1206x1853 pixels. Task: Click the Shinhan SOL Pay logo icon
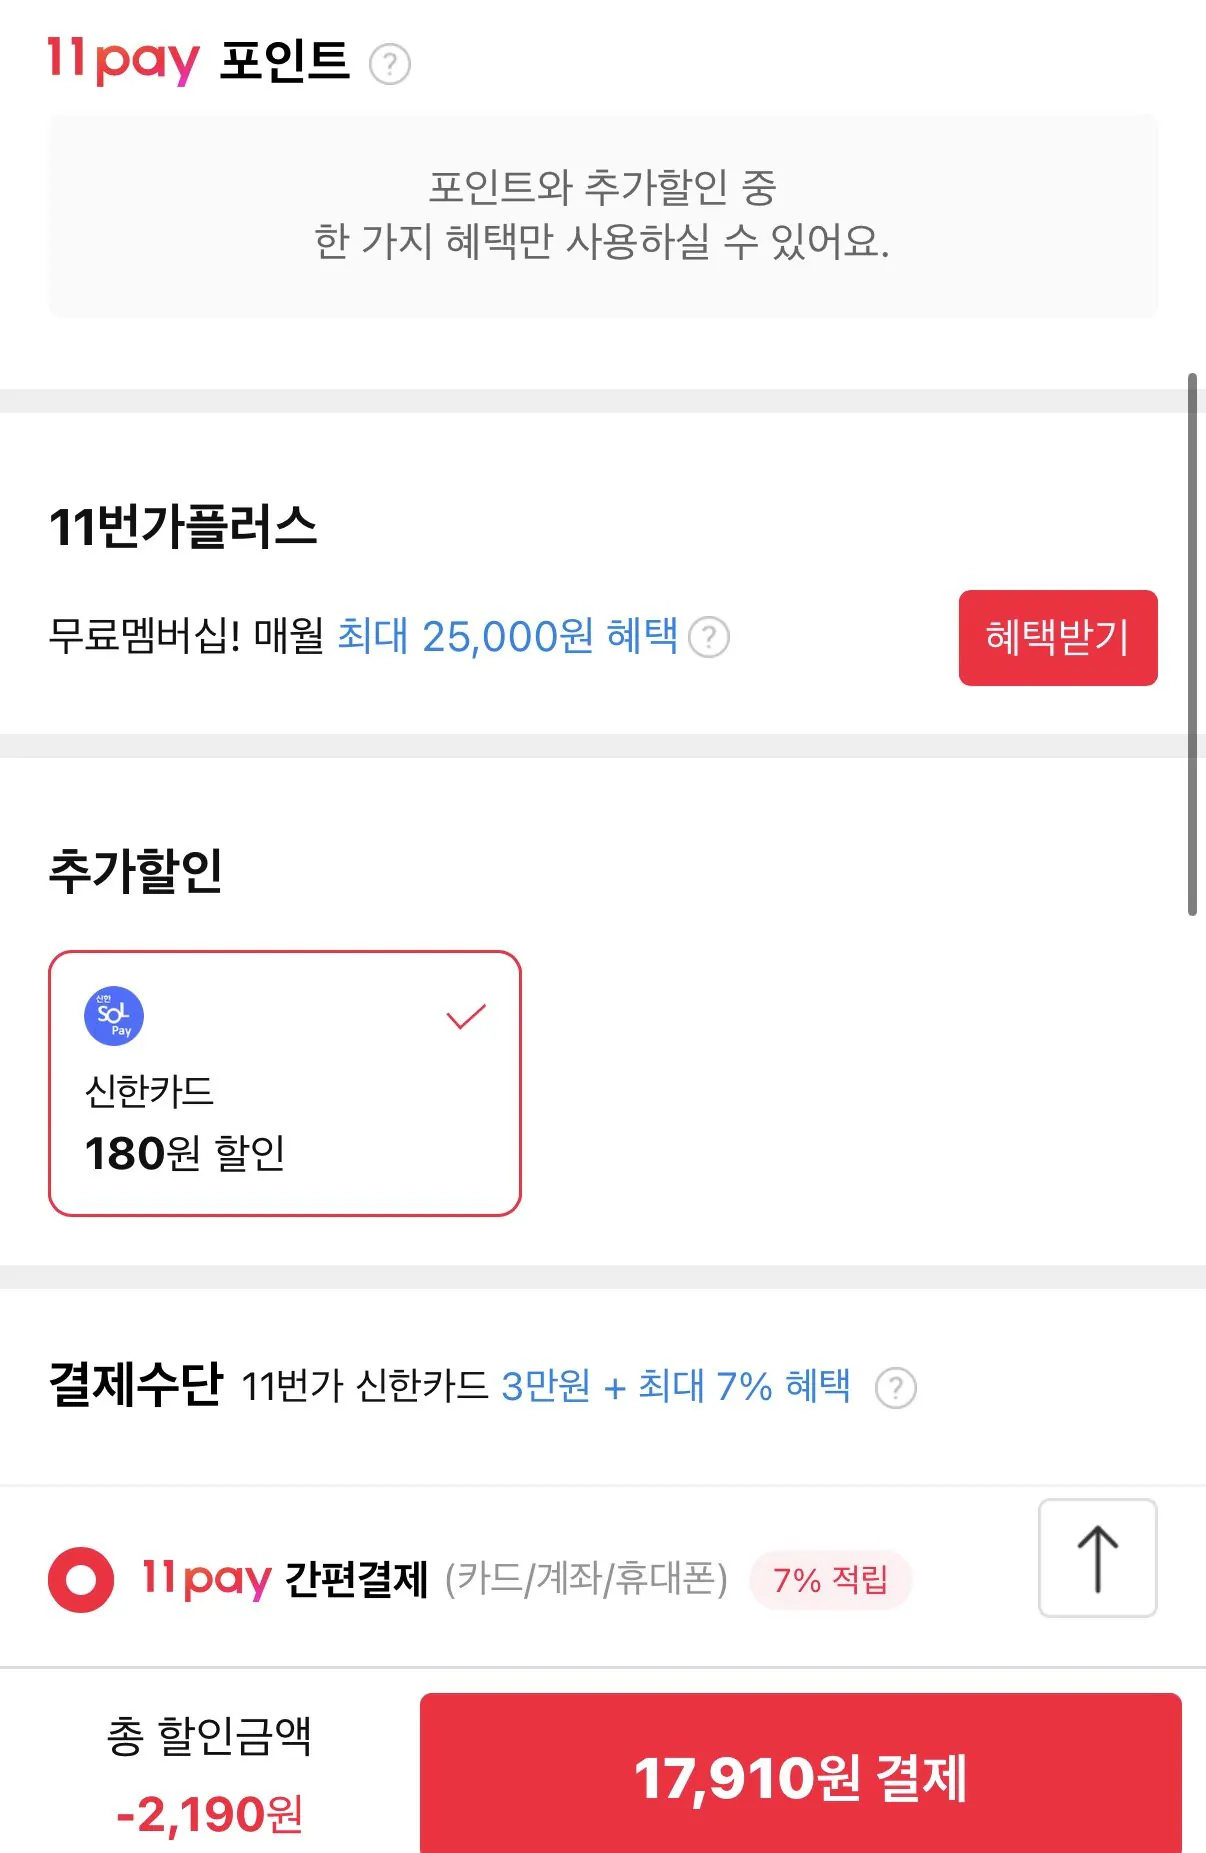[x=113, y=1015]
